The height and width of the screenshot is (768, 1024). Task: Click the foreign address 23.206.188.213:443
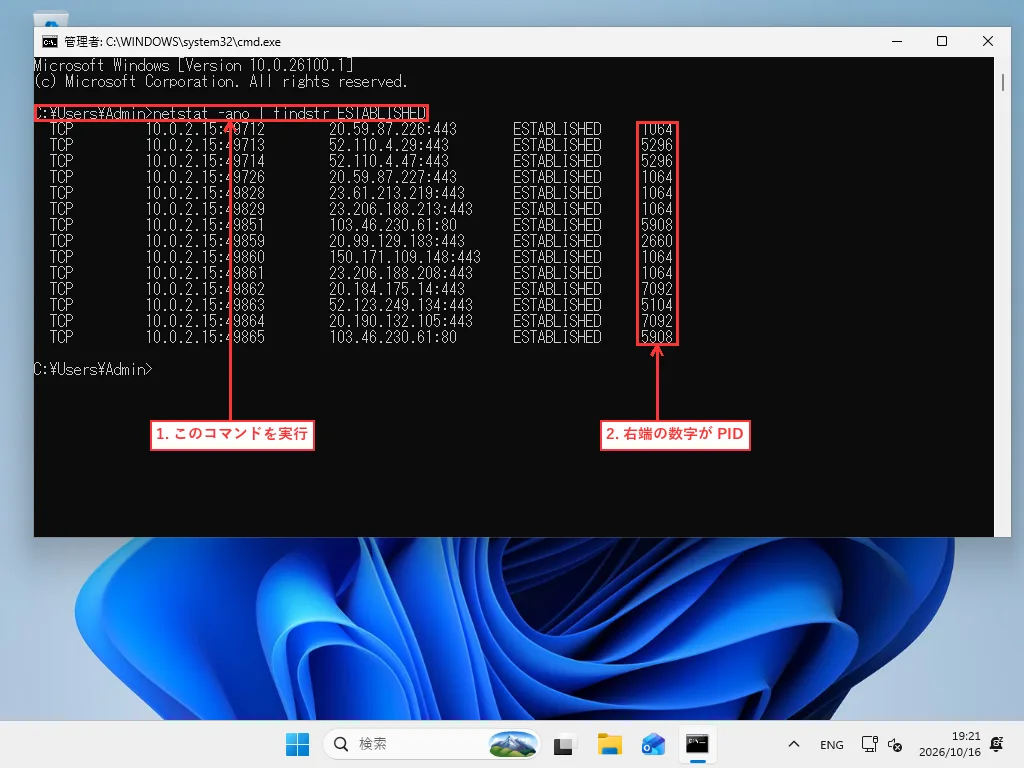tap(400, 209)
